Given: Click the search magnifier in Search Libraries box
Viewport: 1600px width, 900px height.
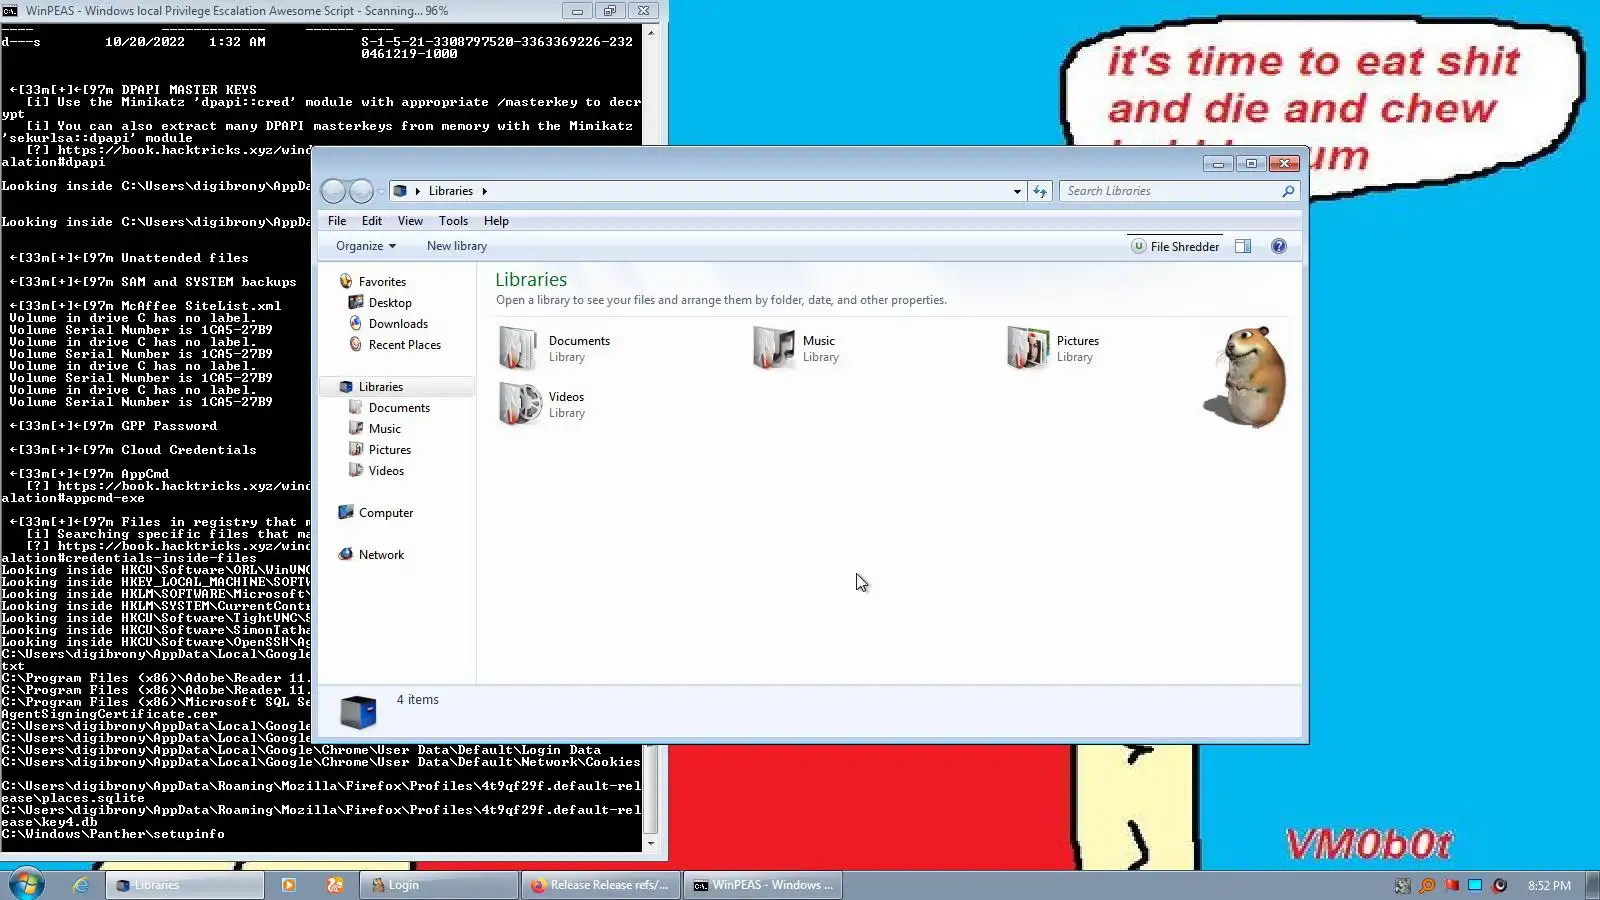Looking at the screenshot, I should [x=1288, y=191].
